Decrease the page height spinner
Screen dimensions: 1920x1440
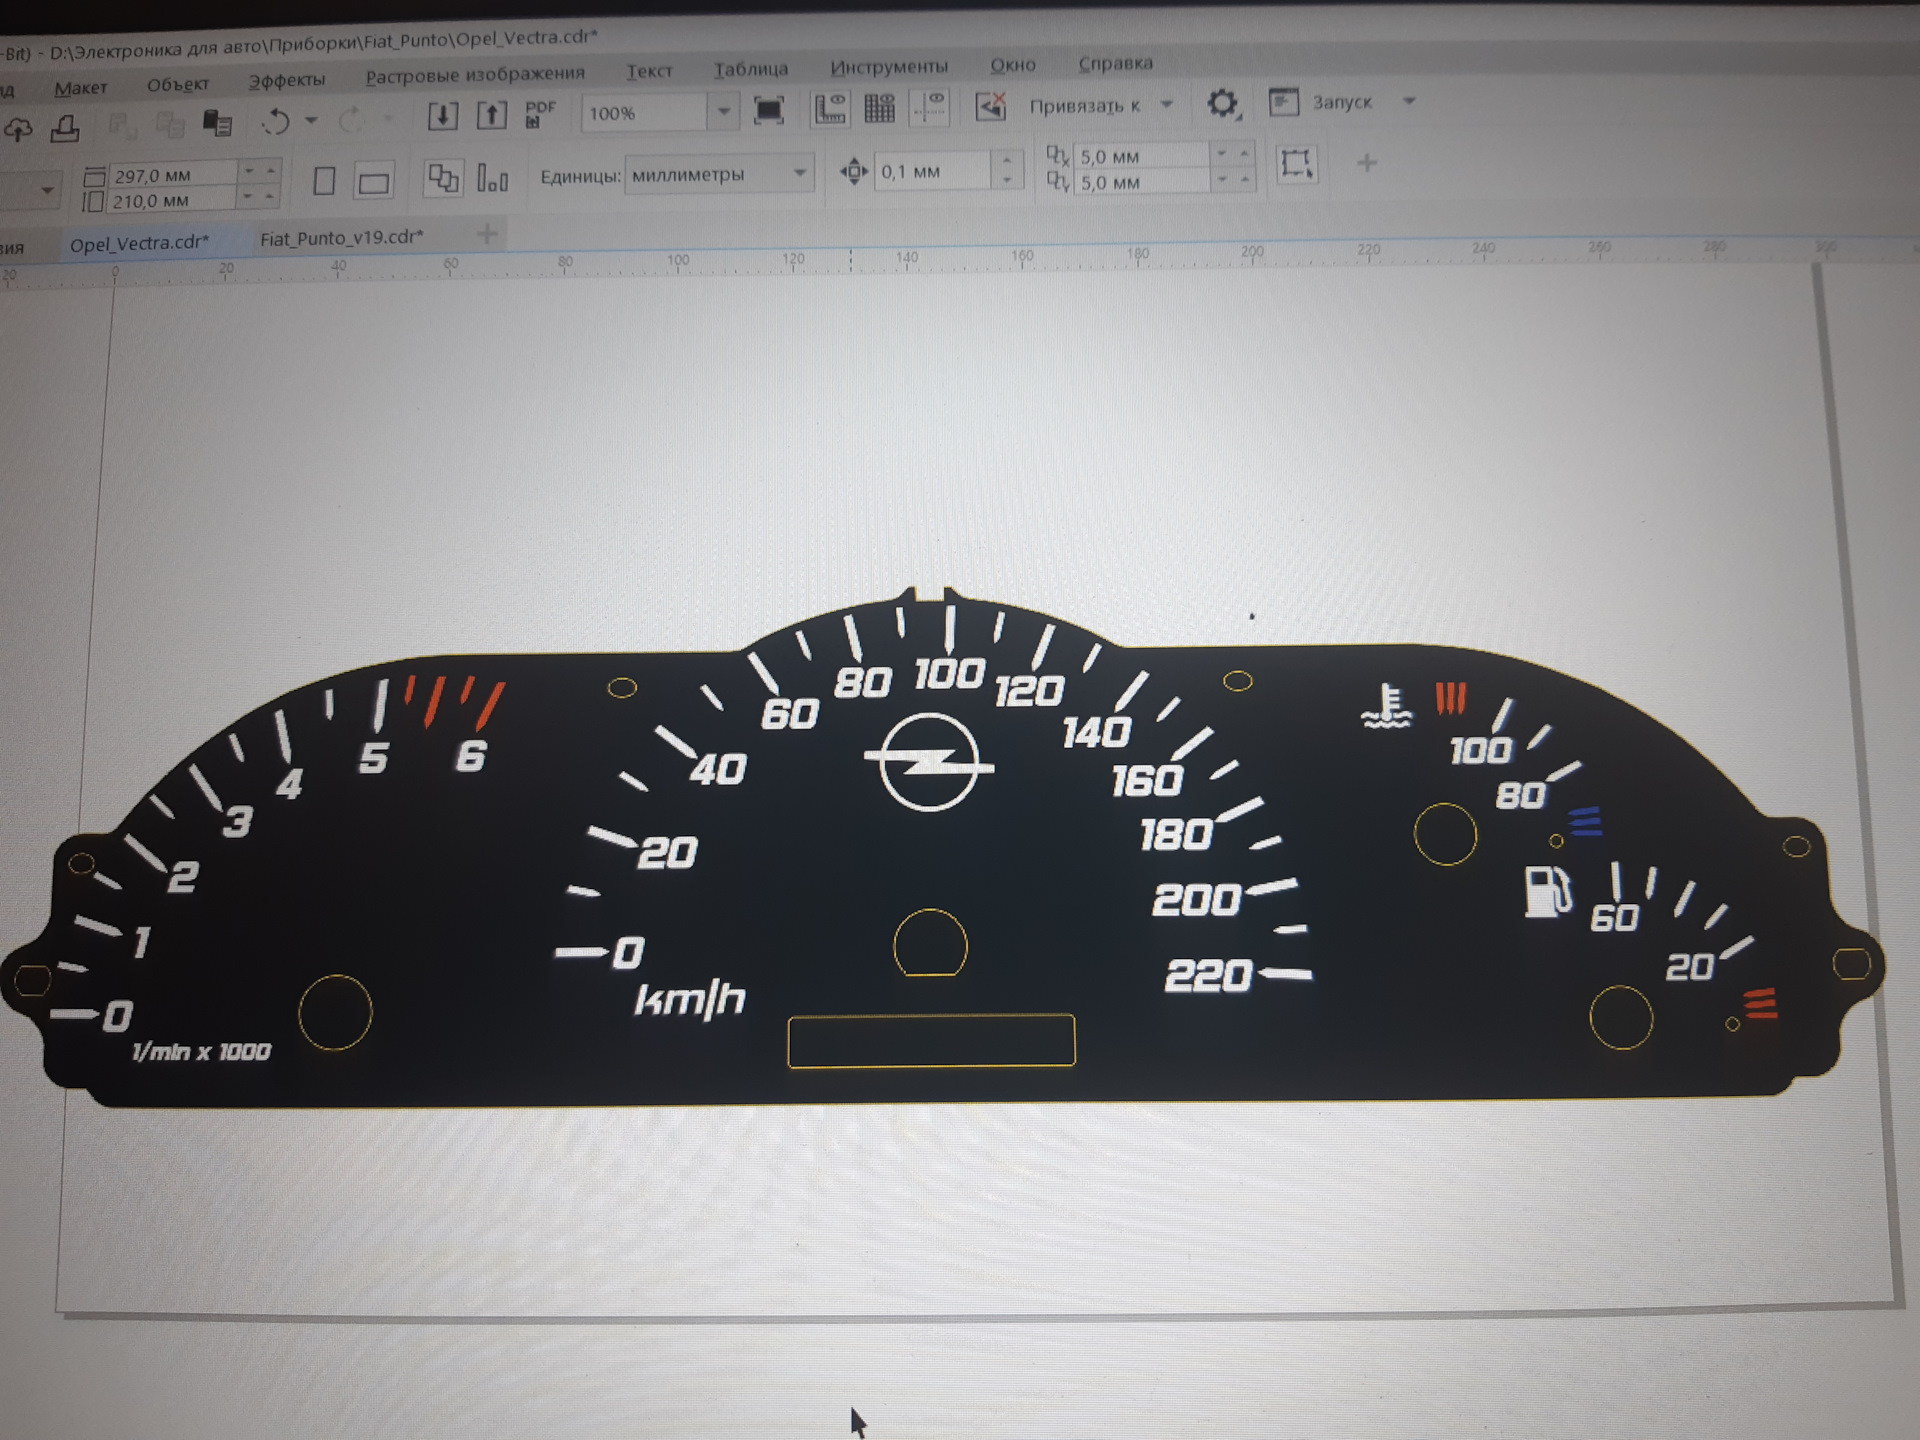click(248, 195)
